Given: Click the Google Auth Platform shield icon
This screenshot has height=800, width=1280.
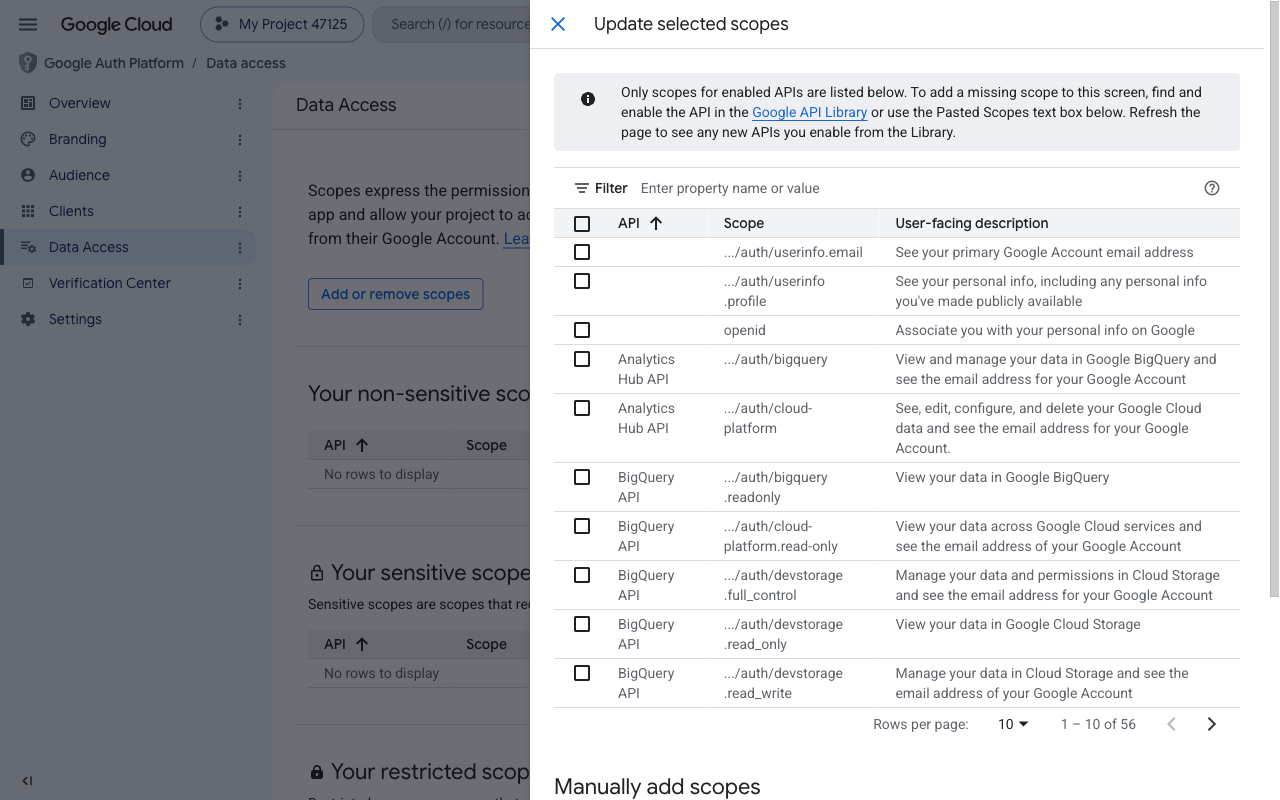Looking at the screenshot, I should pyautogui.click(x=28, y=63).
